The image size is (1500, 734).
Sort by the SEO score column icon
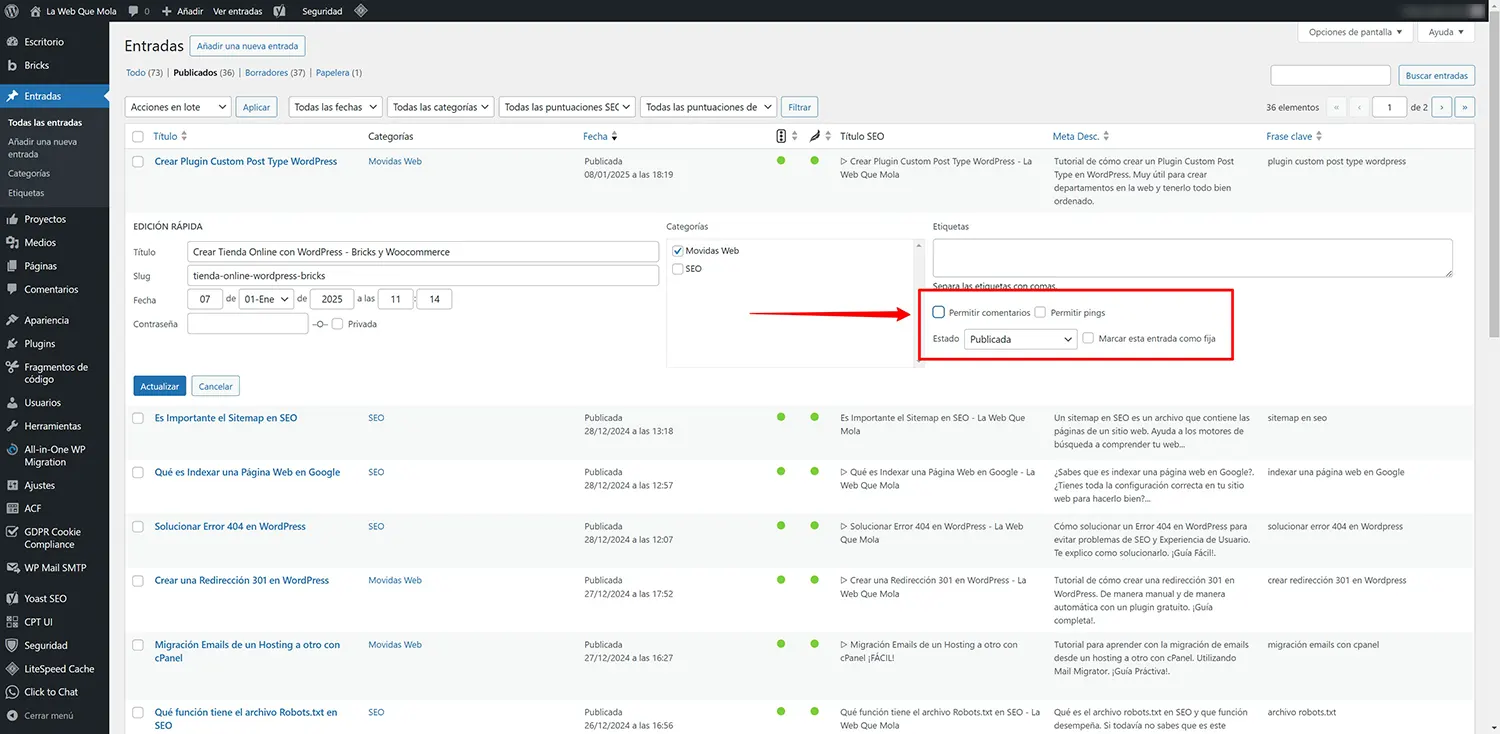[x=781, y=136]
